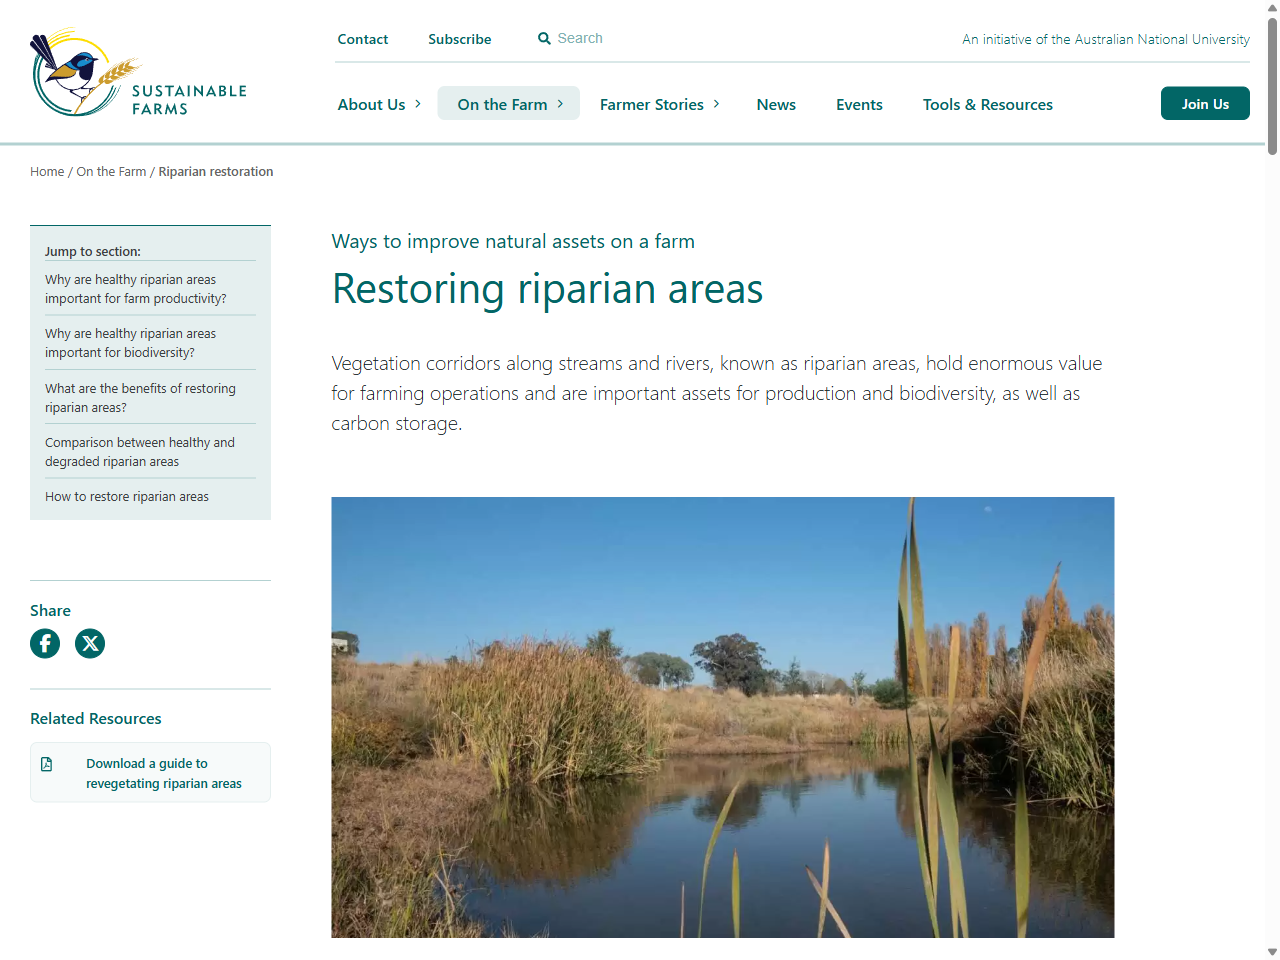Open the News menu item
The image size is (1280, 960).
pyautogui.click(x=776, y=104)
